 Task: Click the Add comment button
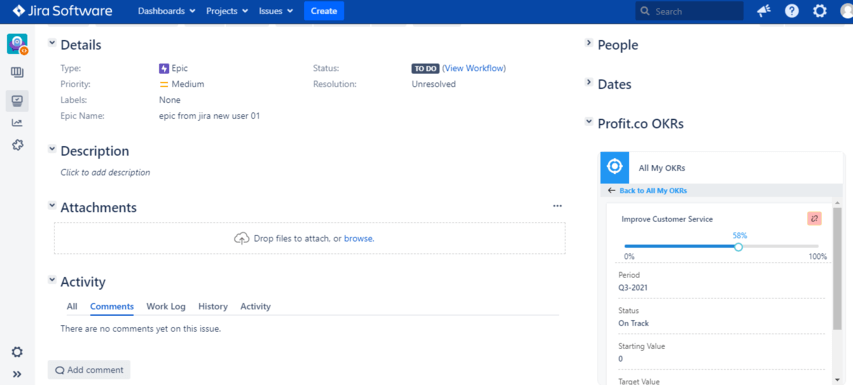coord(89,370)
